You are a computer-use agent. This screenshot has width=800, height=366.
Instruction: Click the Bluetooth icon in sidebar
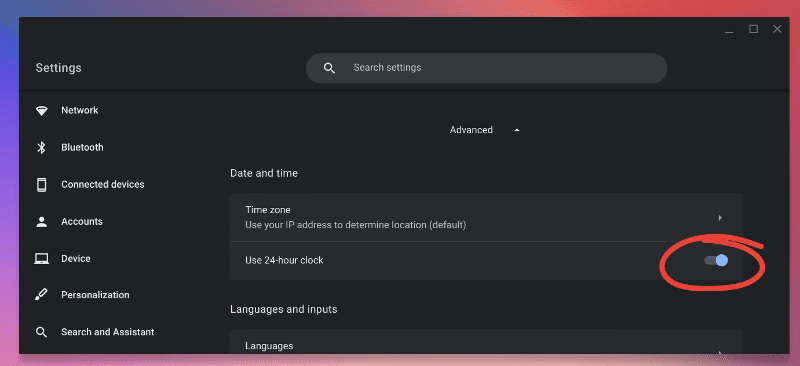[x=41, y=148]
